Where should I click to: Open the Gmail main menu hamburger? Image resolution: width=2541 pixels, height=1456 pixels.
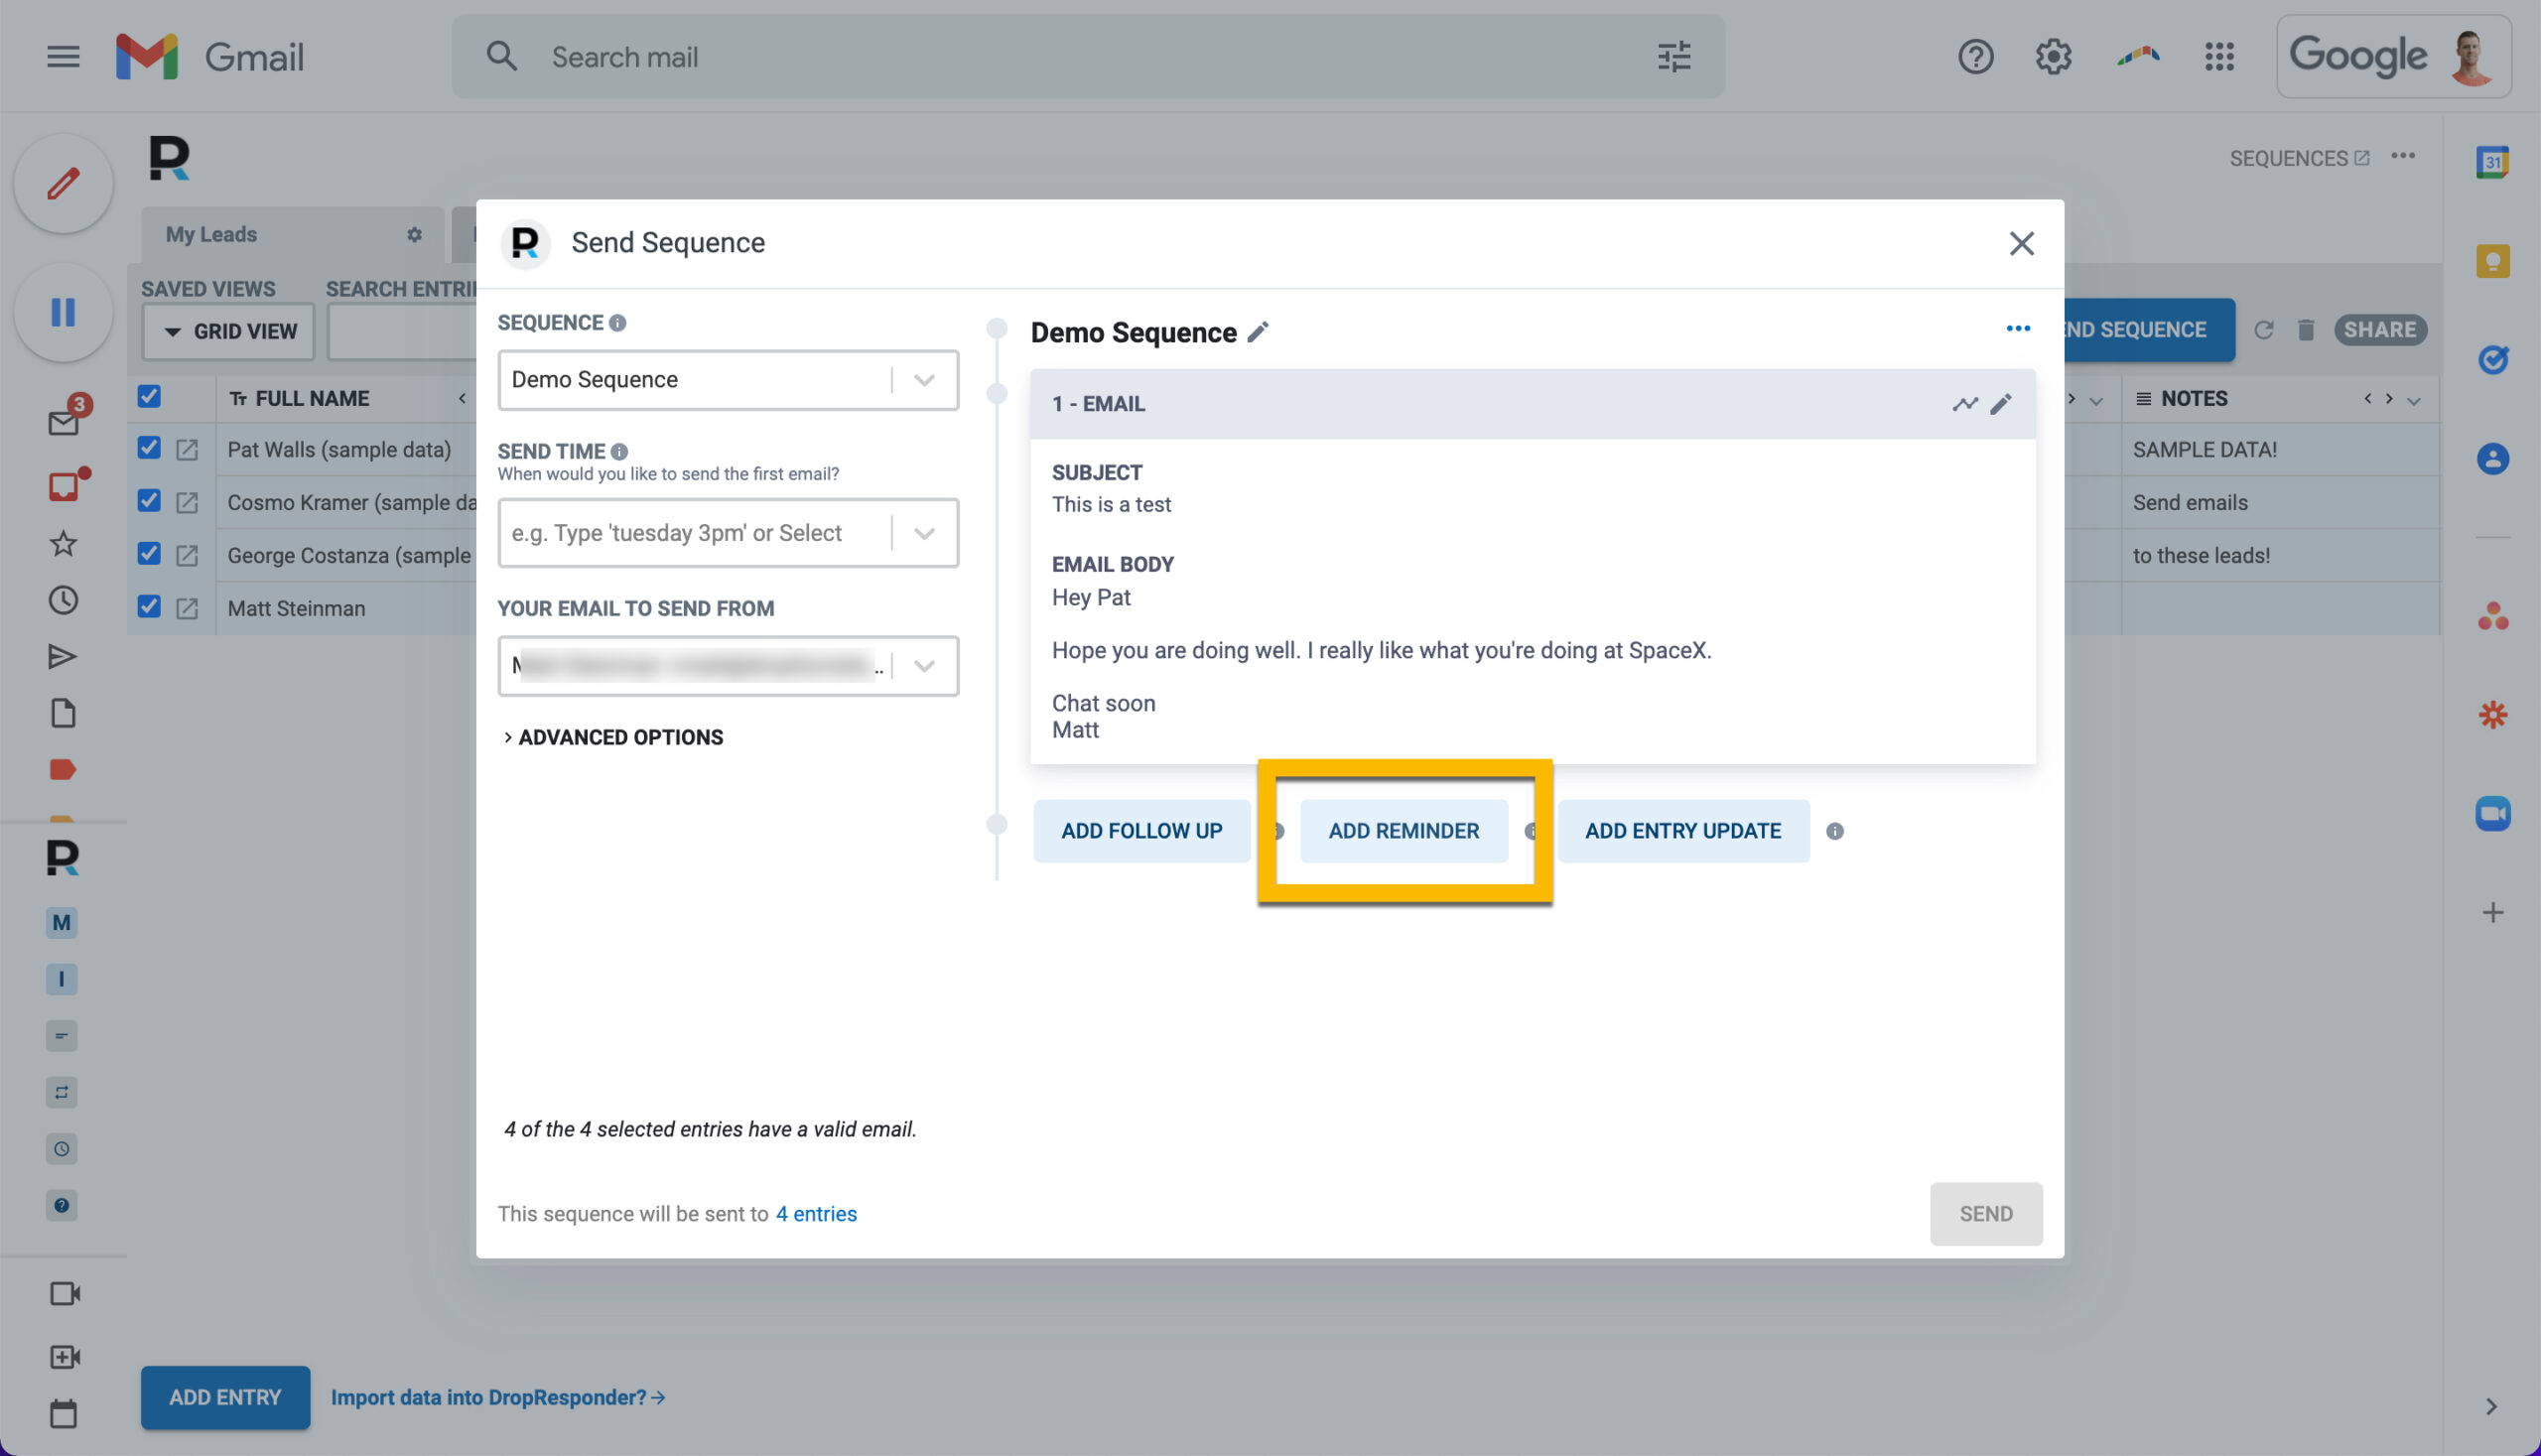click(63, 56)
